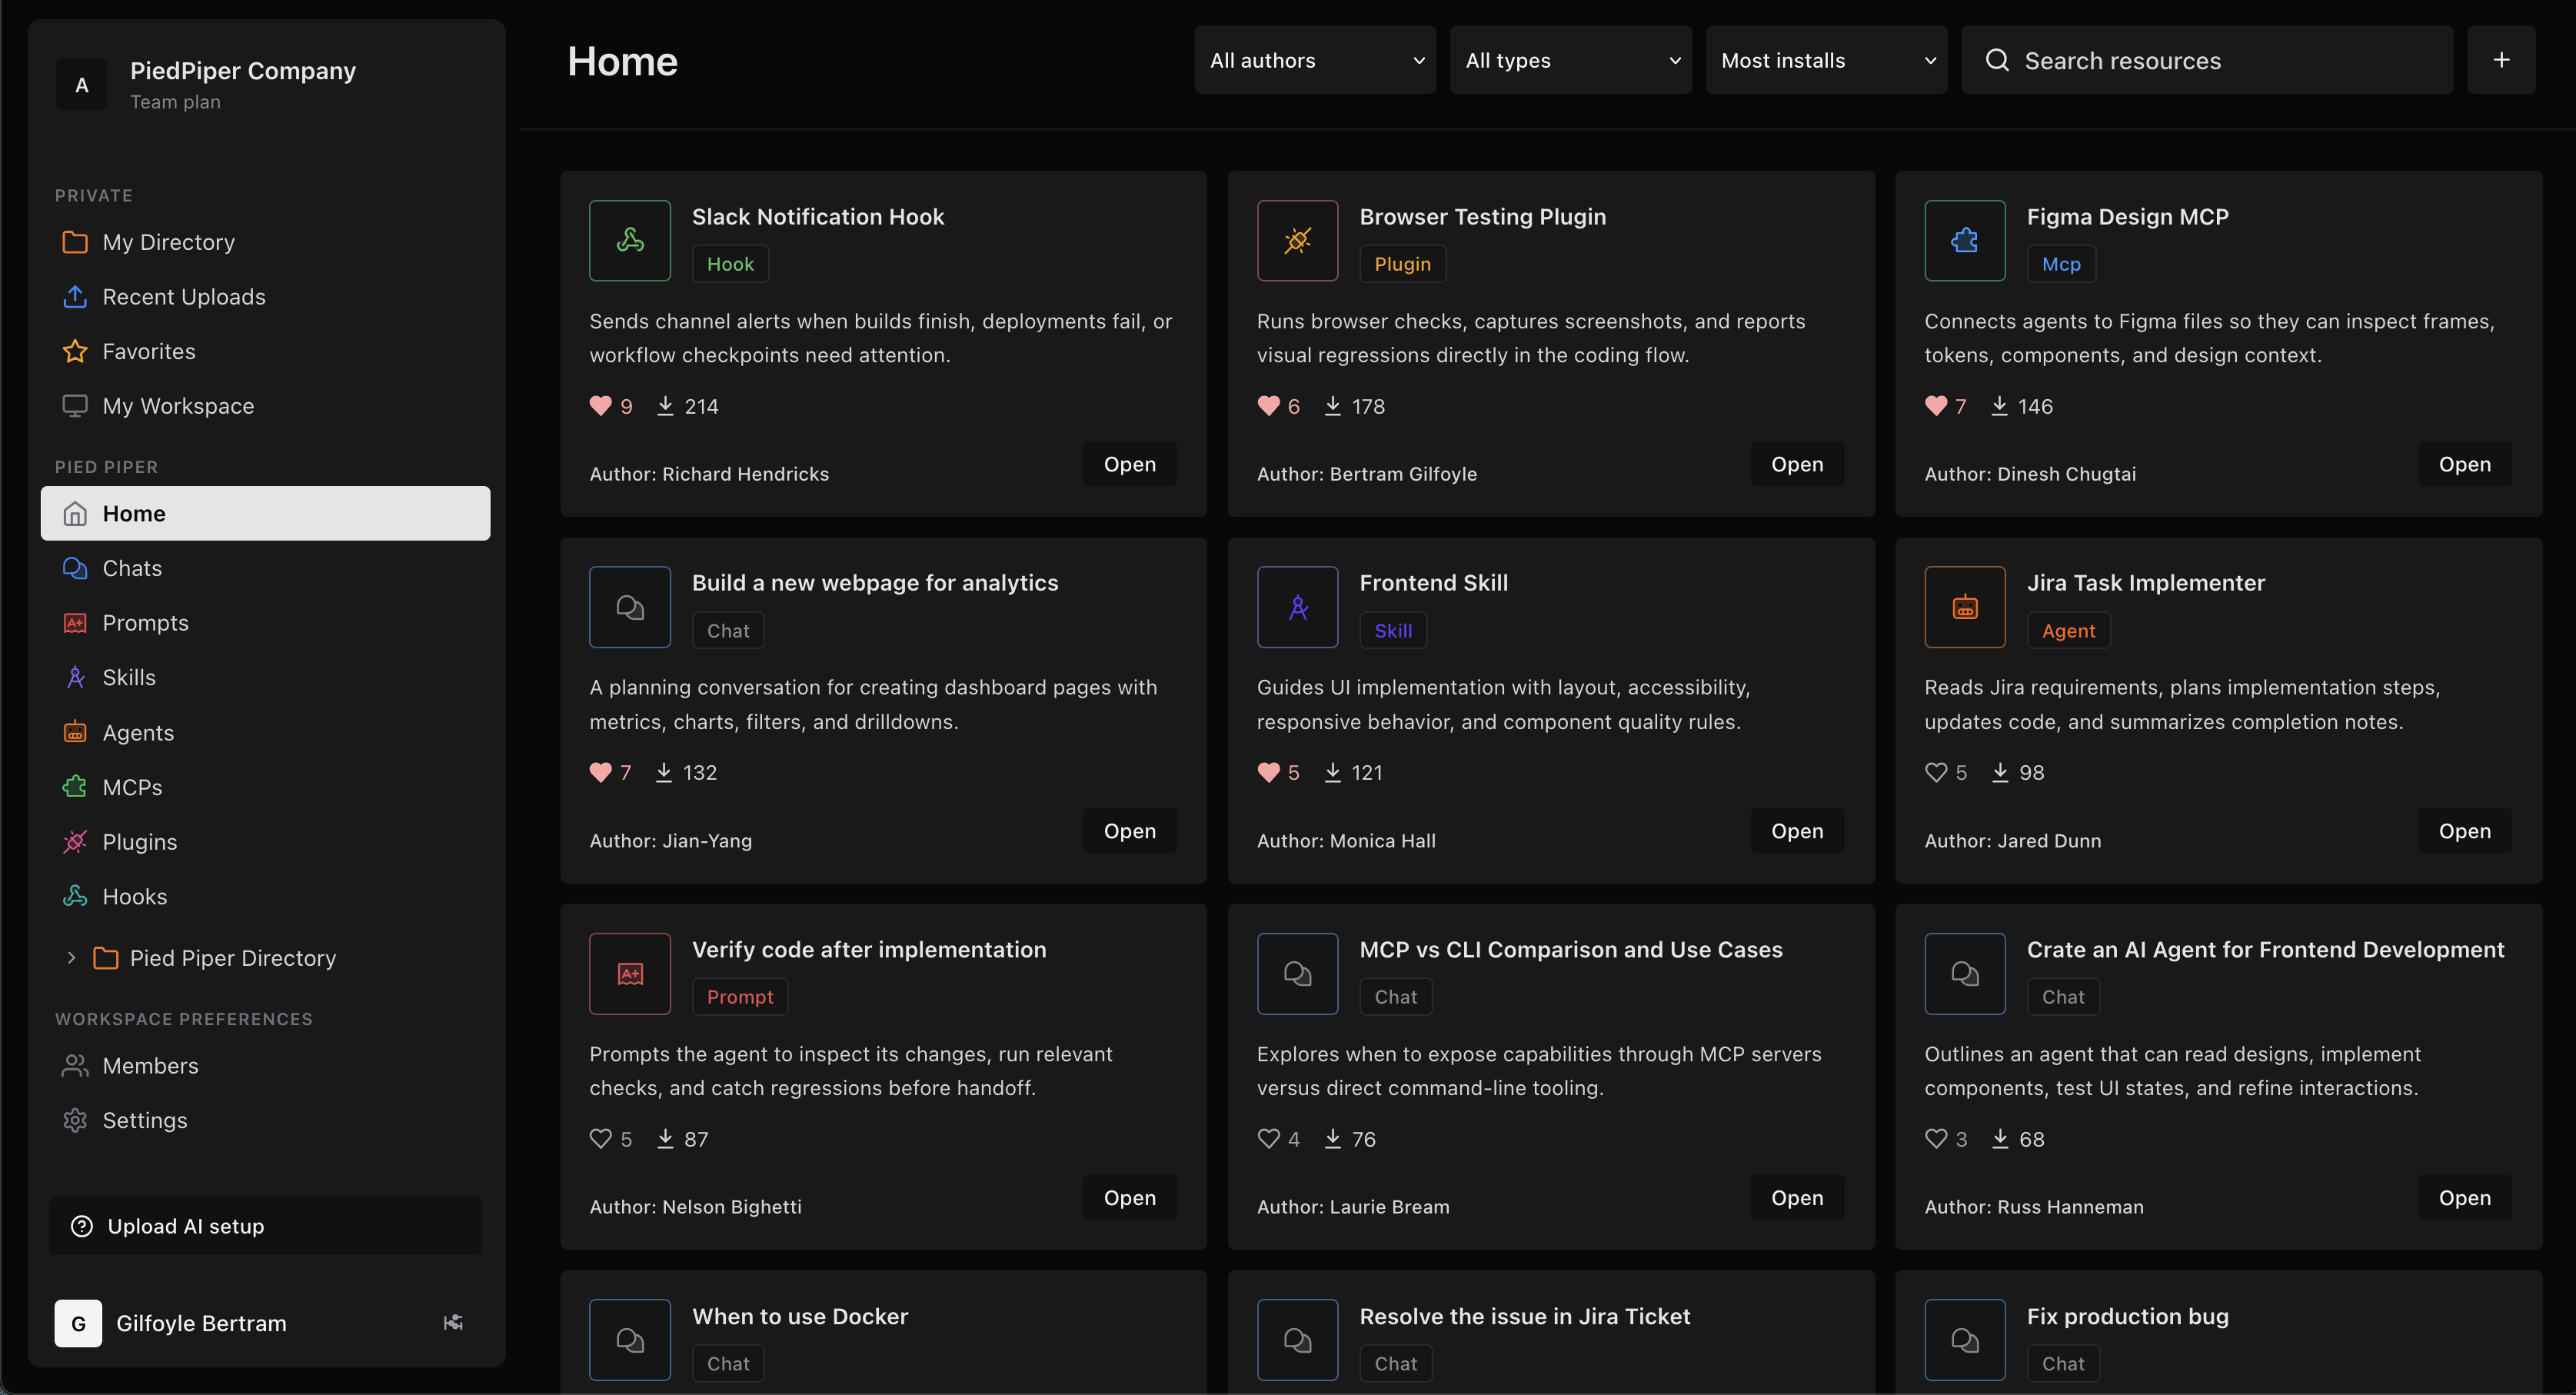Open the All types filter dropdown
Screen dimensions: 2576x1395
tap(1571, 60)
